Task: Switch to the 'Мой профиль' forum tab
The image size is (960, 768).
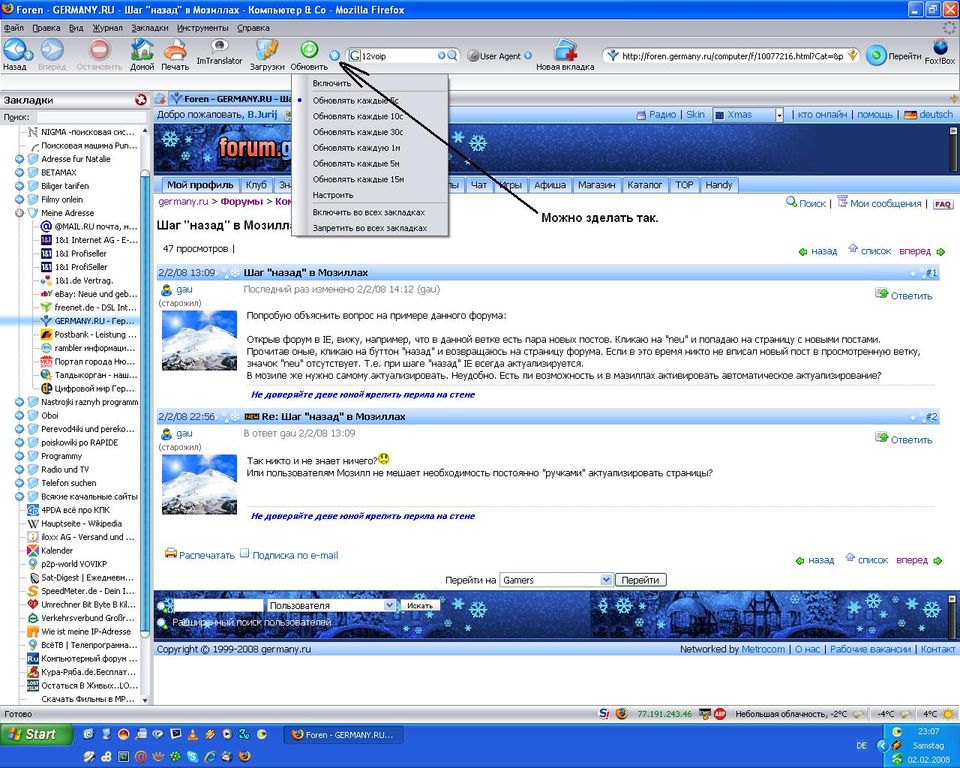Action: pos(200,185)
